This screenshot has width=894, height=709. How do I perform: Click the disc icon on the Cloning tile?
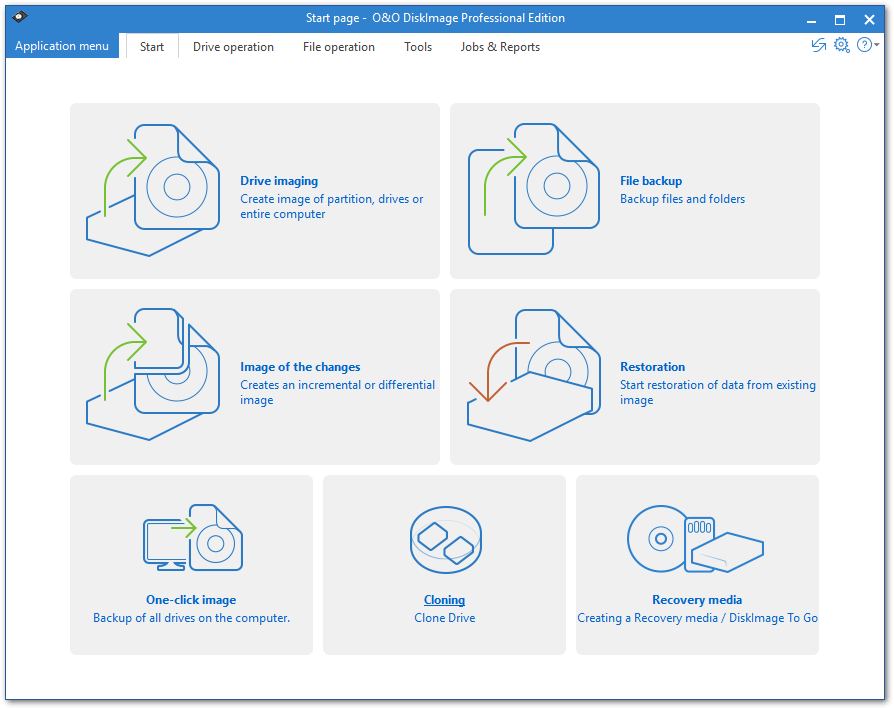445,540
